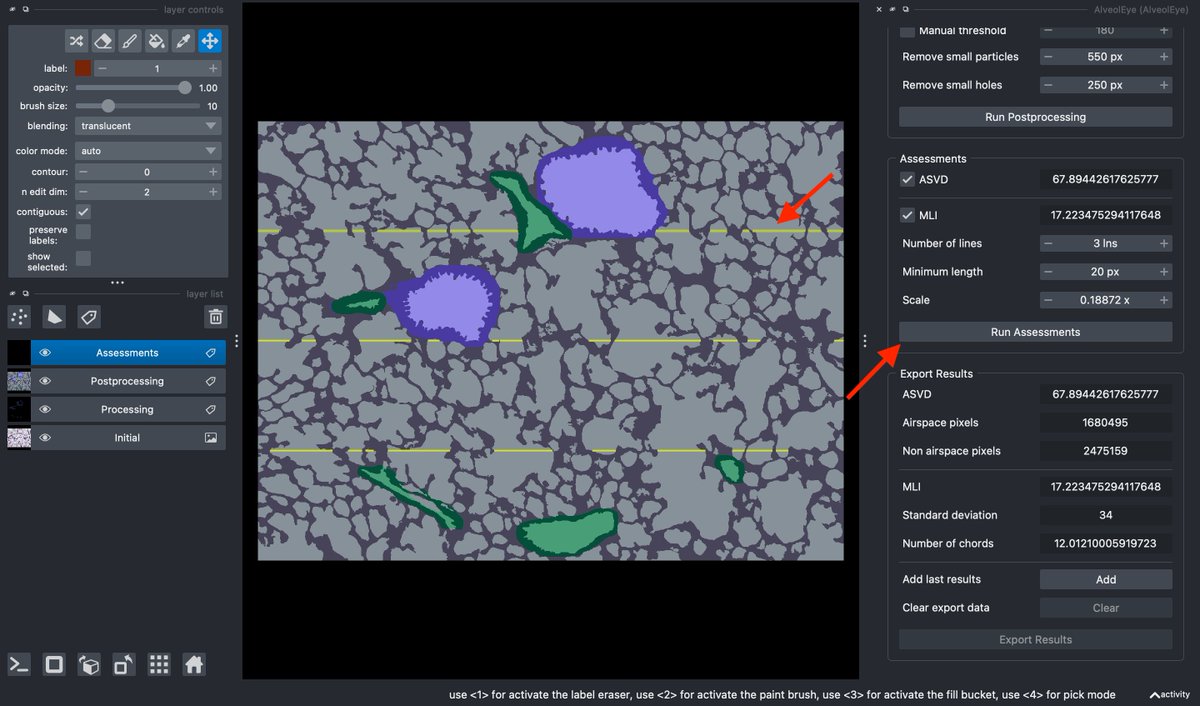1200x706 pixels.
Task: Increase Remove small particles value
Action: pos(1164,57)
